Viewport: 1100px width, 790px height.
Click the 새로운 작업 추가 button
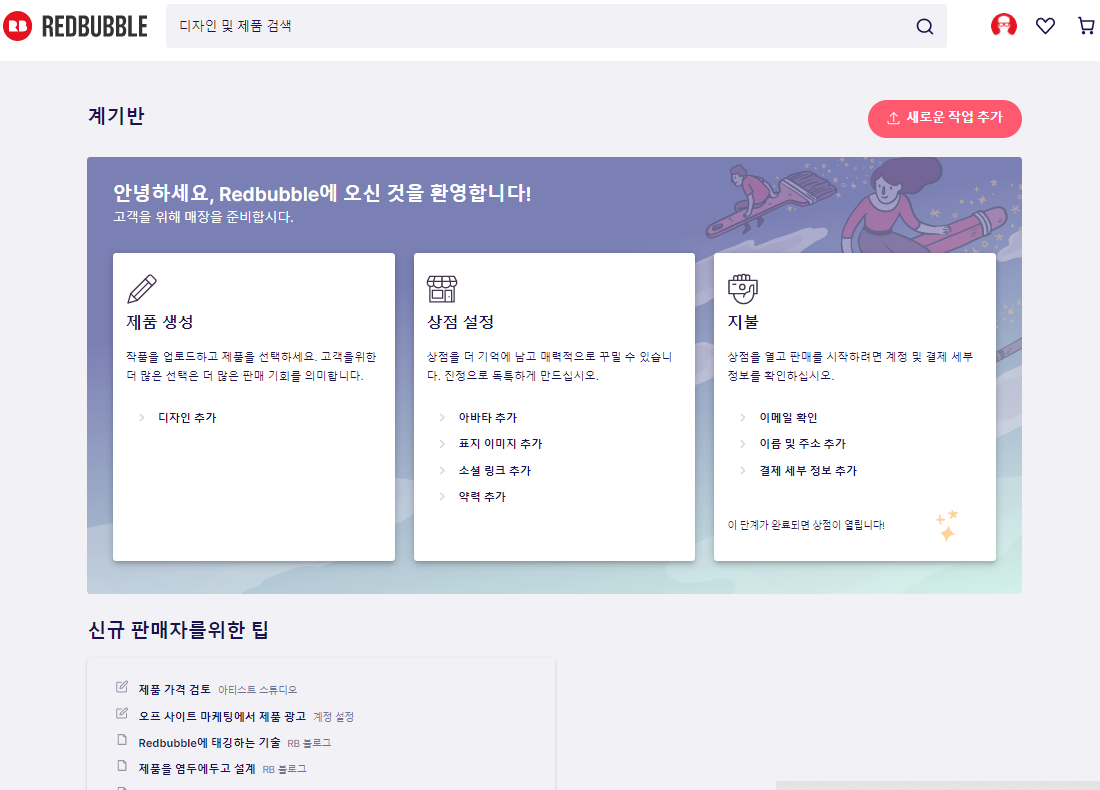944,119
